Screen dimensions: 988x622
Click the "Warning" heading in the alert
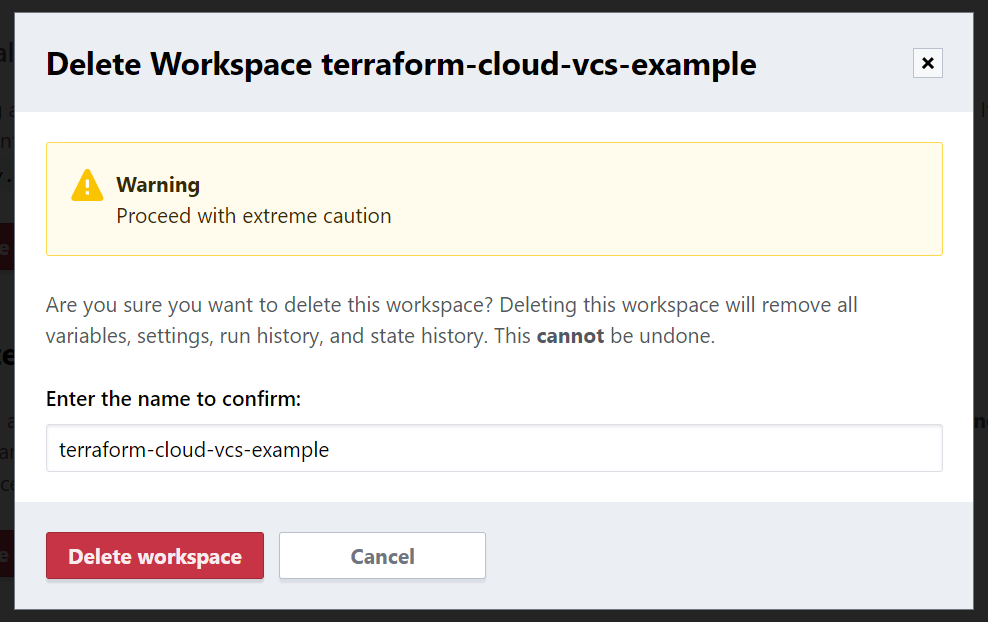(x=158, y=185)
